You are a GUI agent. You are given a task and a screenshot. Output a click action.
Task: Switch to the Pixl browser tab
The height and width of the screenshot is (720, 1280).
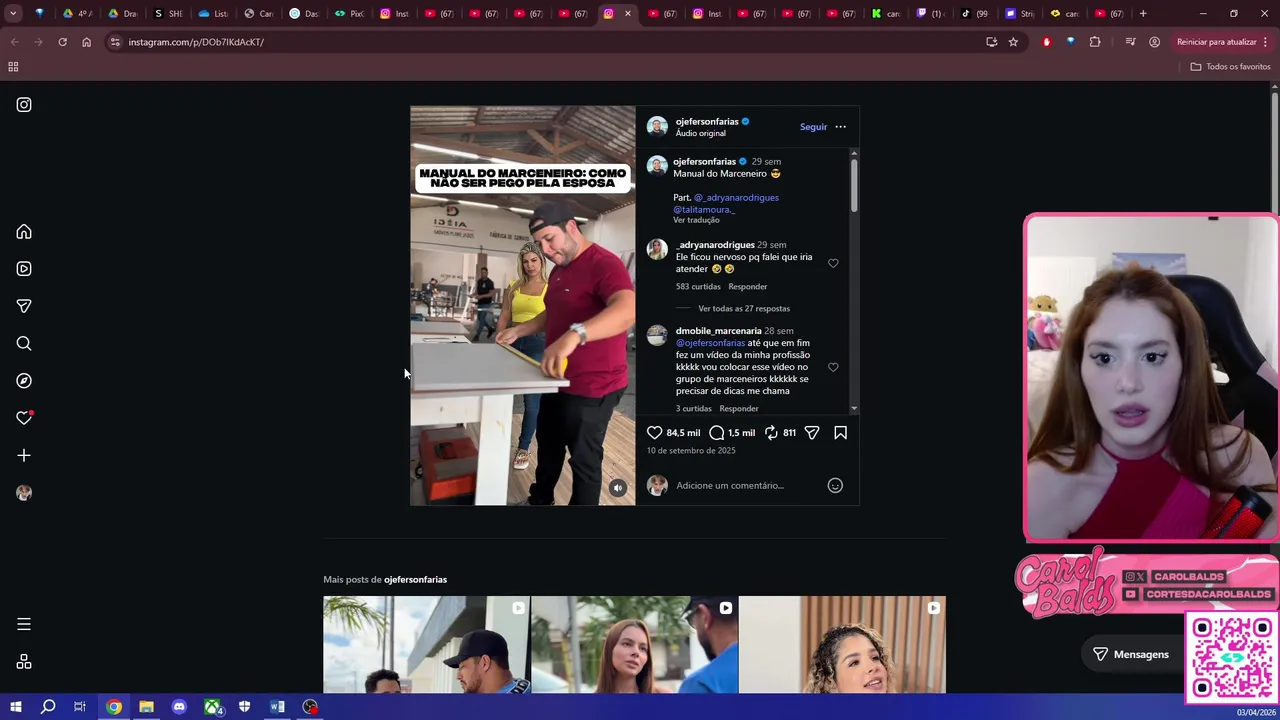click(349, 14)
